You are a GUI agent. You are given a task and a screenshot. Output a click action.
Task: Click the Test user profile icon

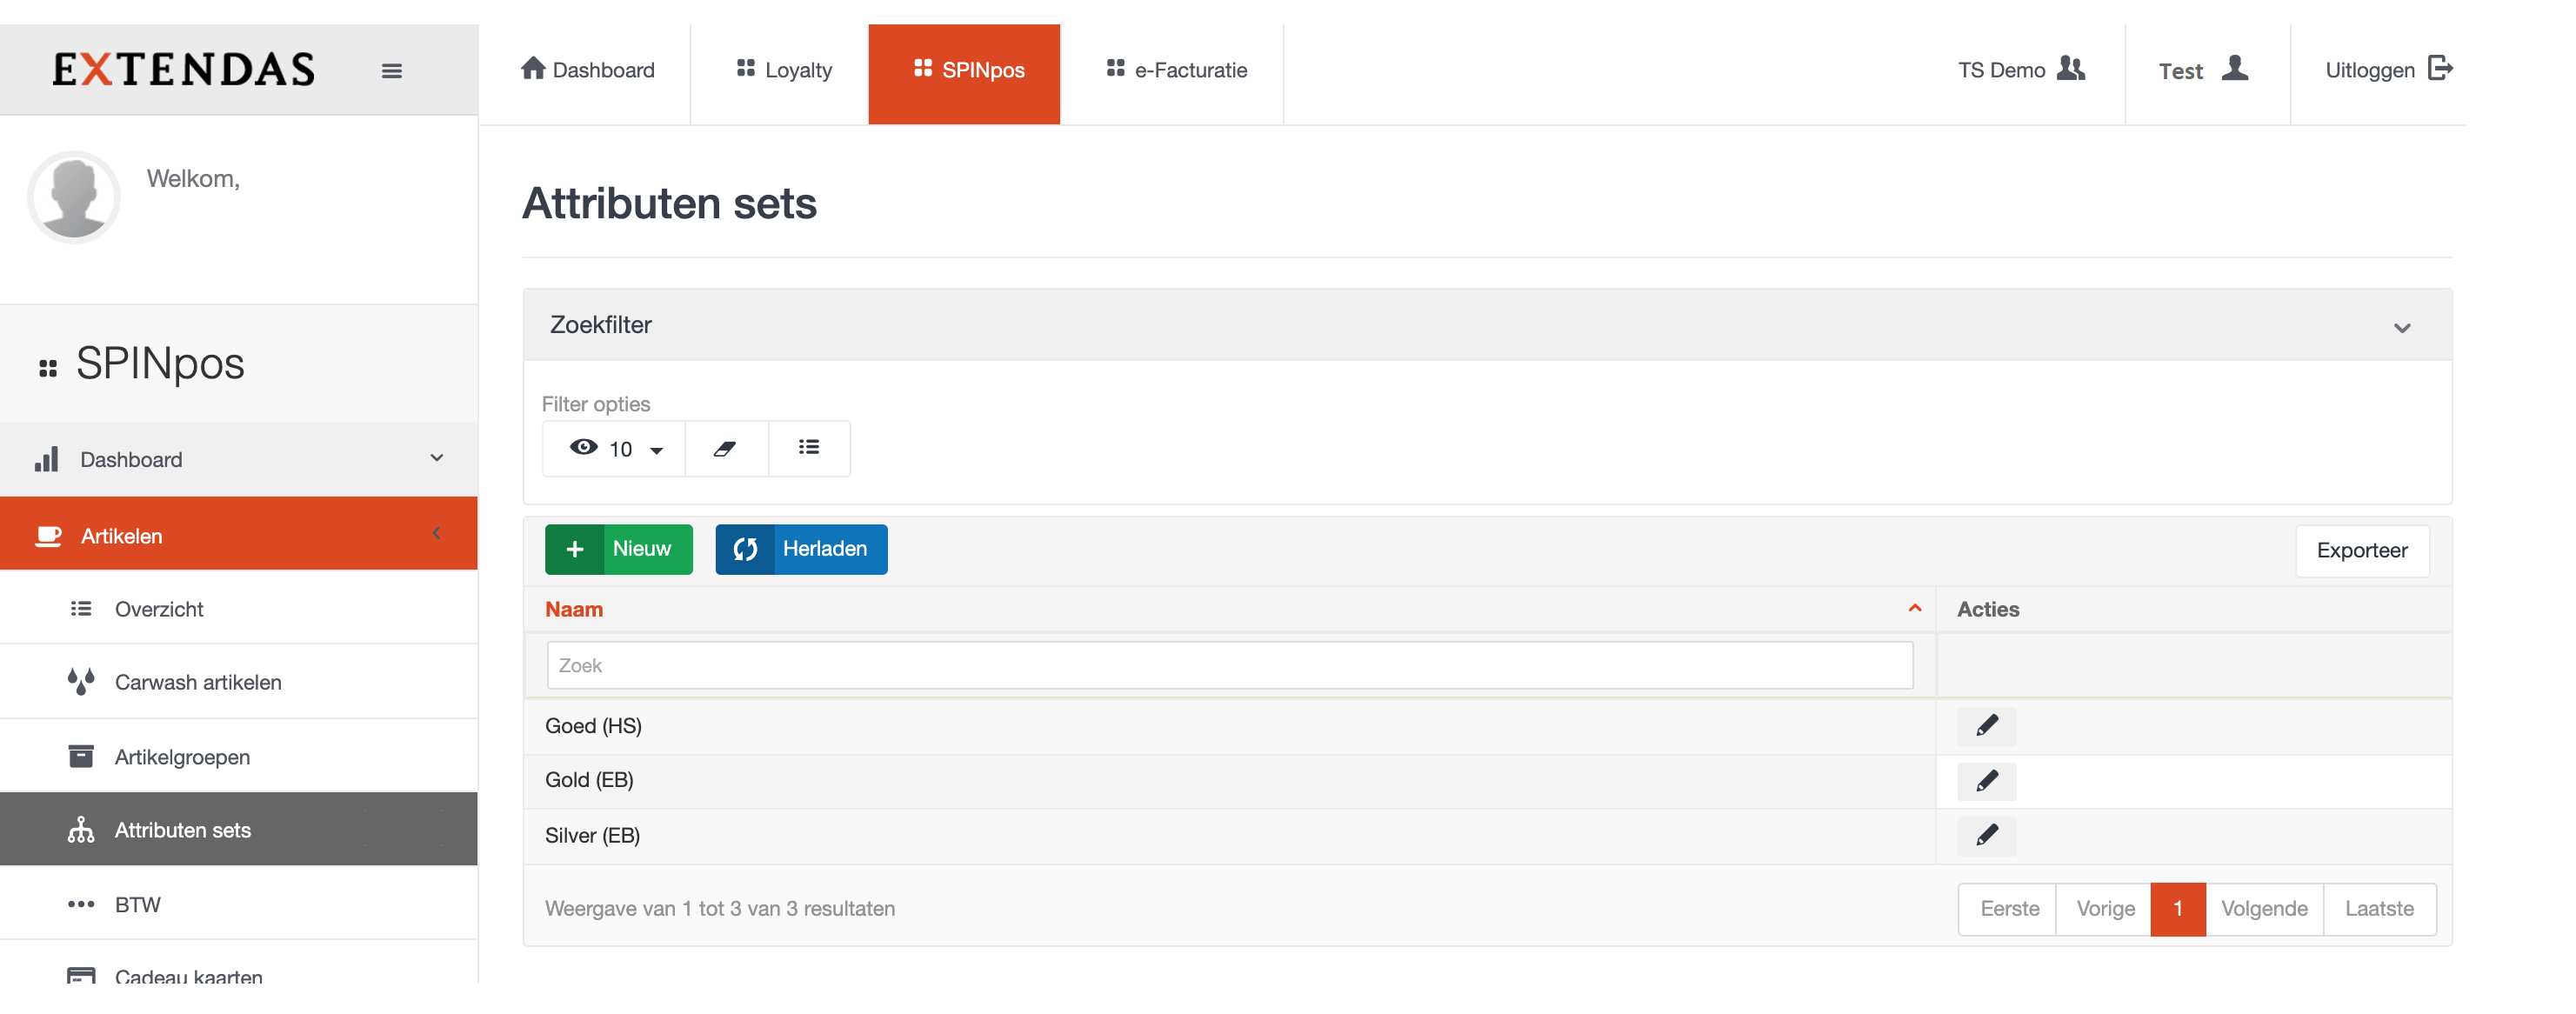click(2234, 69)
